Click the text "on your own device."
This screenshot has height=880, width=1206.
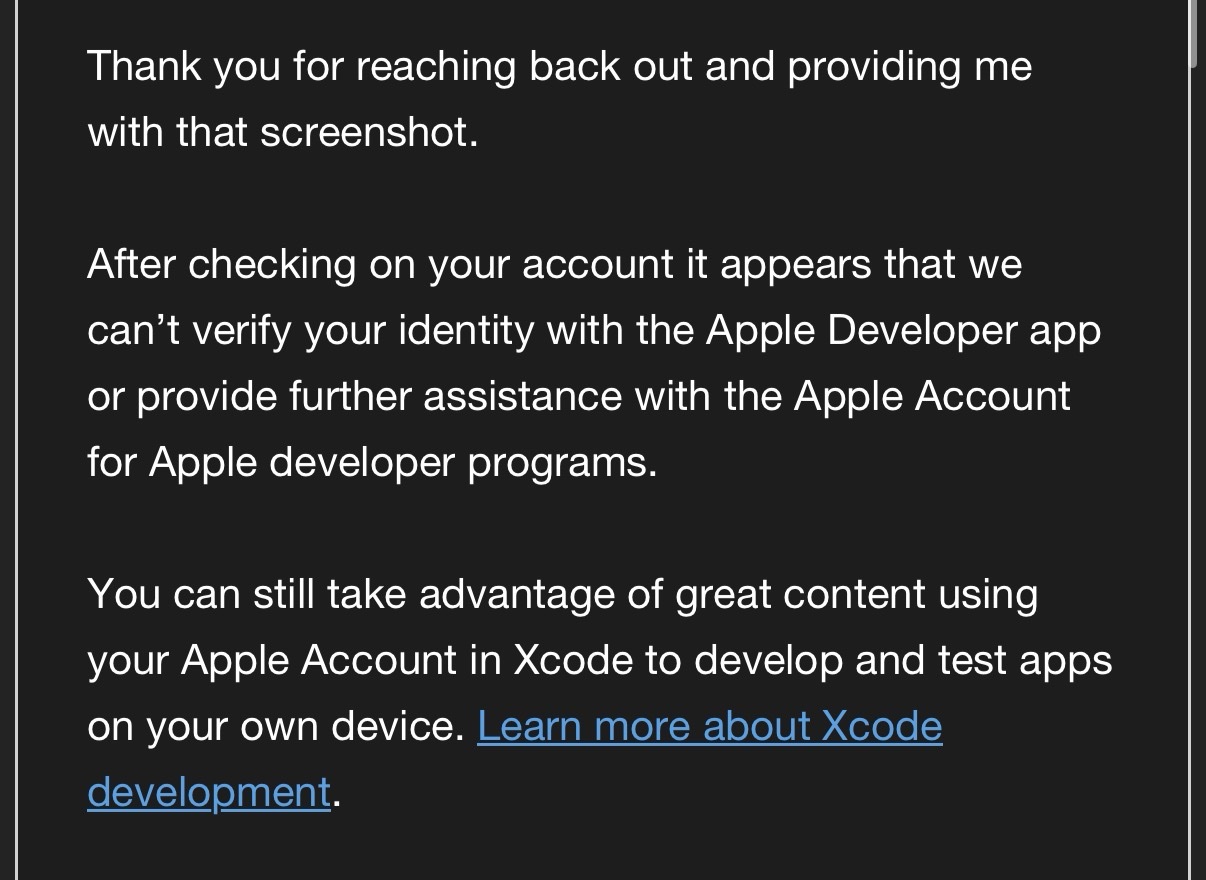pos(276,727)
